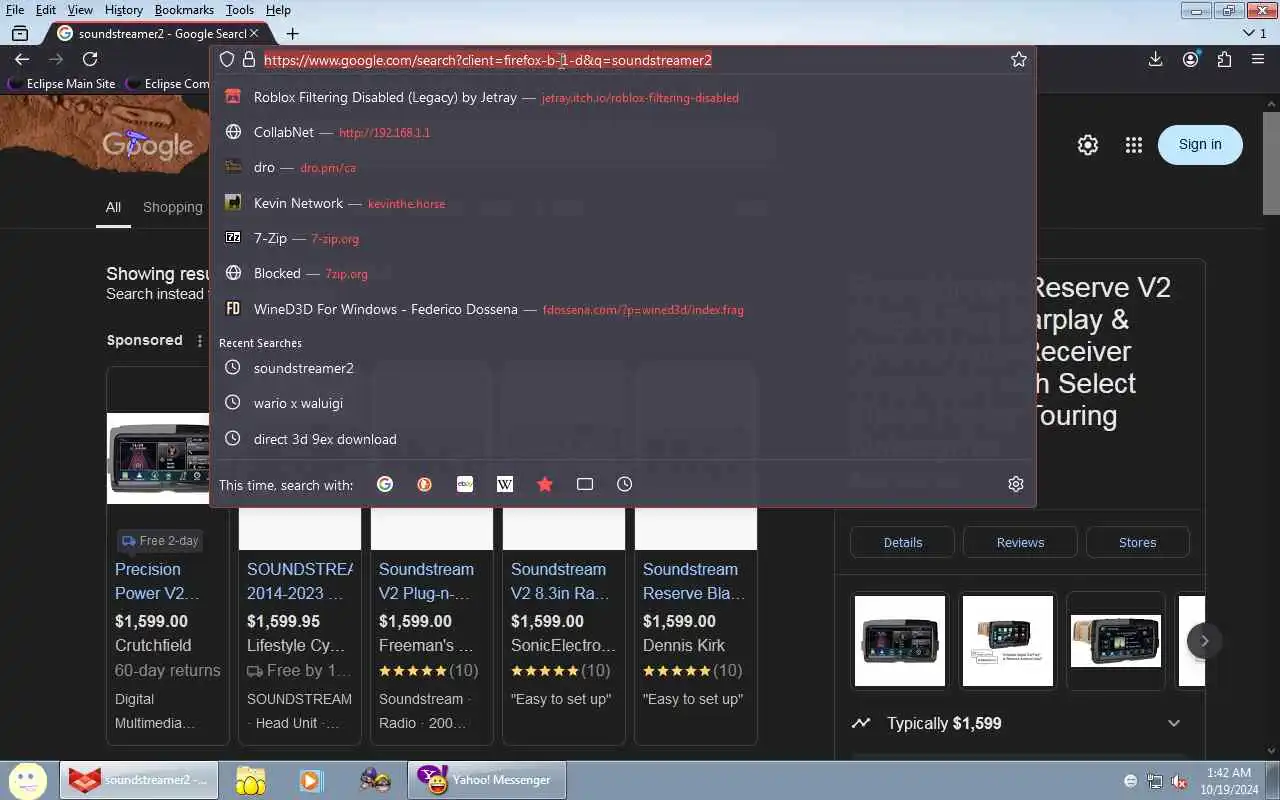Open the Soundstream Reserve Dennis Kirk listing

tap(694, 581)
